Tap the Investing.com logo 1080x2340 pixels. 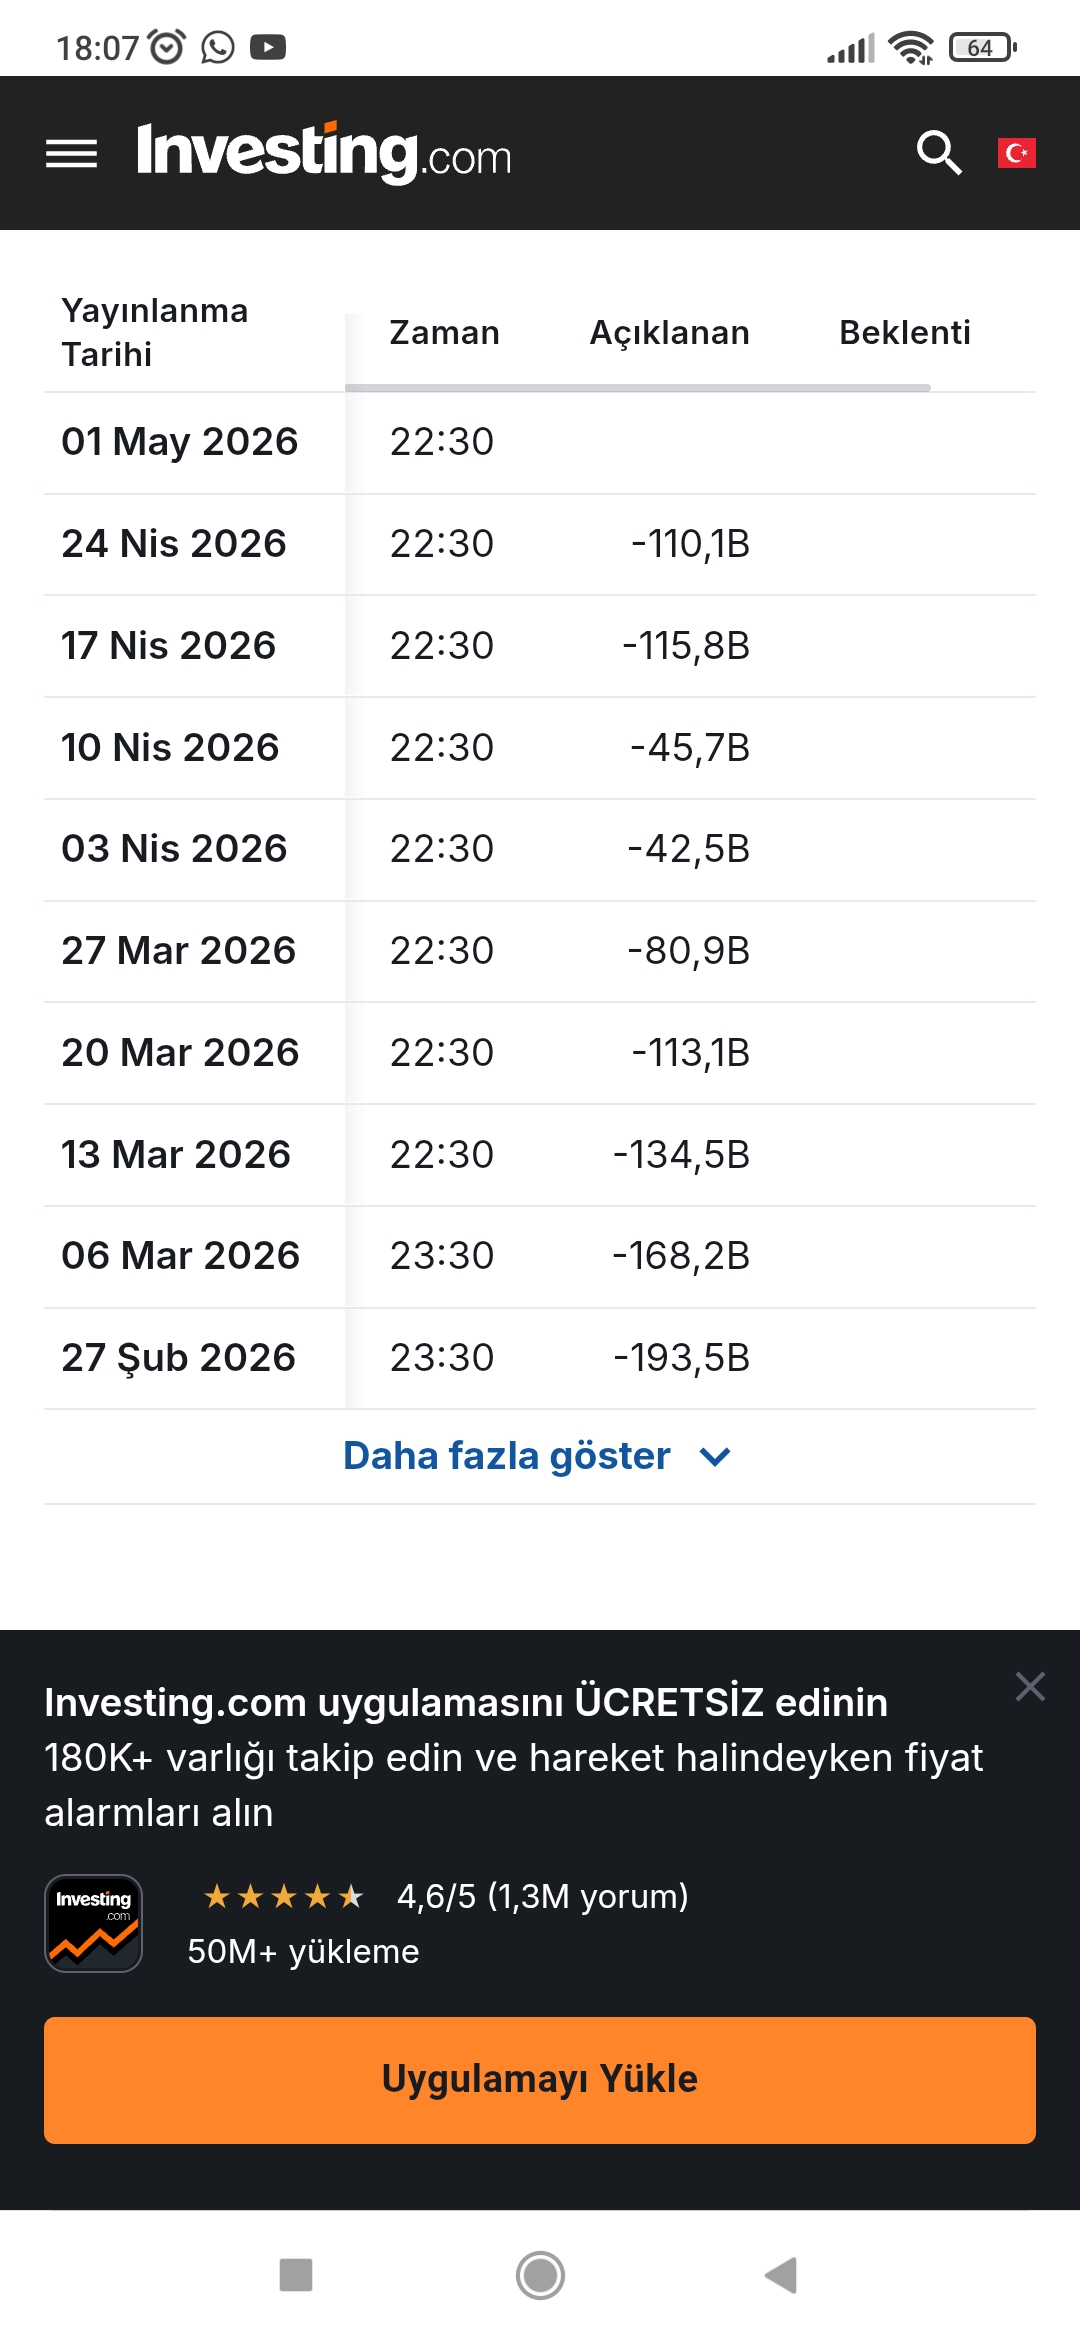324,153
